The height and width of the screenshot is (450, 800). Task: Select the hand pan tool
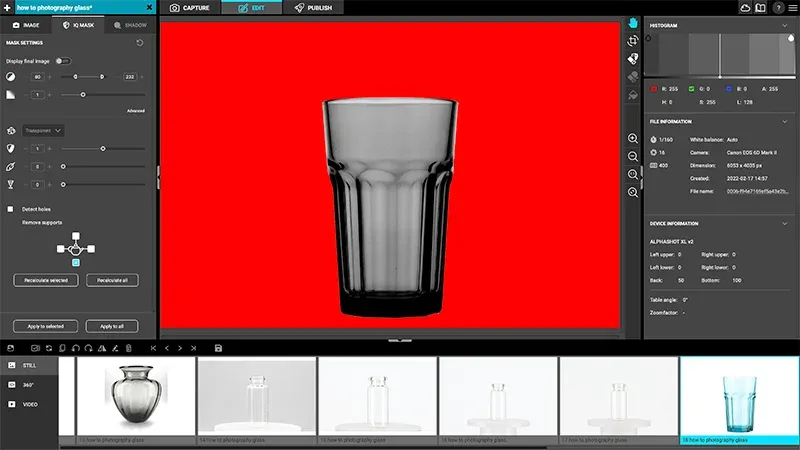tap(633, 23)
